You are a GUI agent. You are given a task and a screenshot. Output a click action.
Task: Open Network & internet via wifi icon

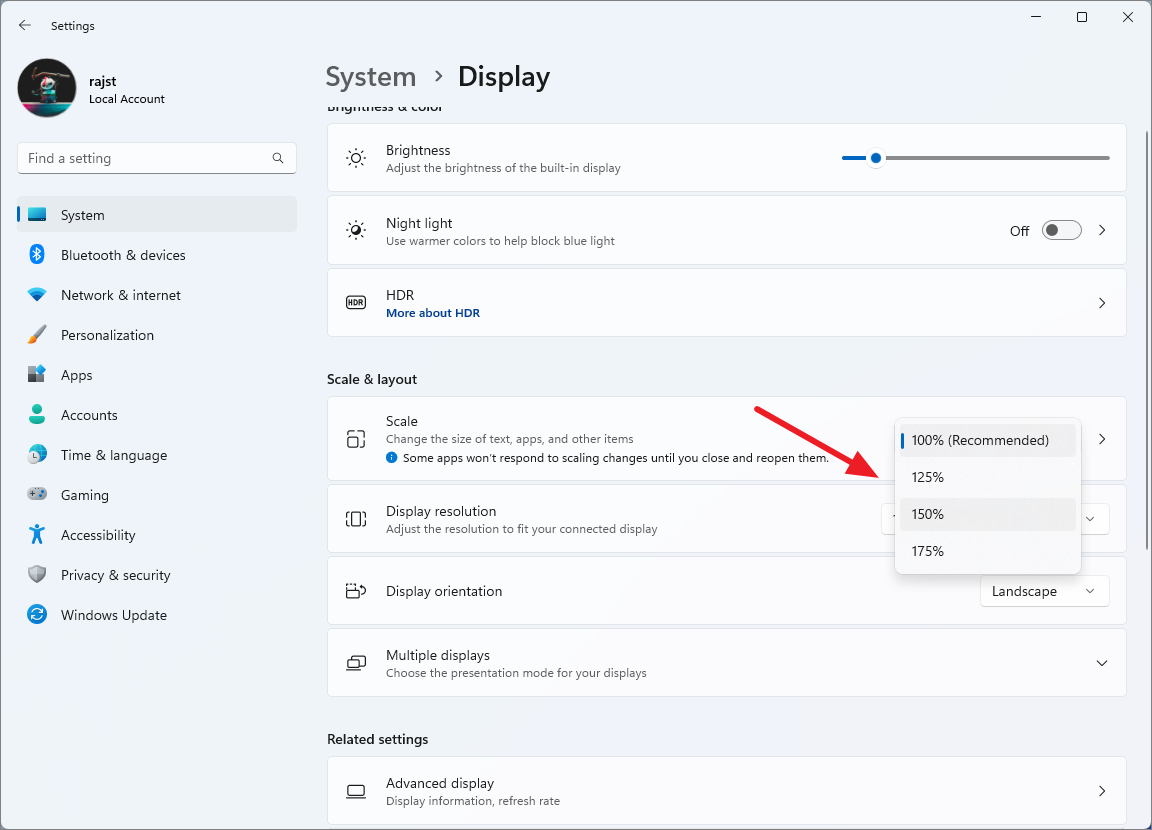pyautogui.click(x=37, y=295)
